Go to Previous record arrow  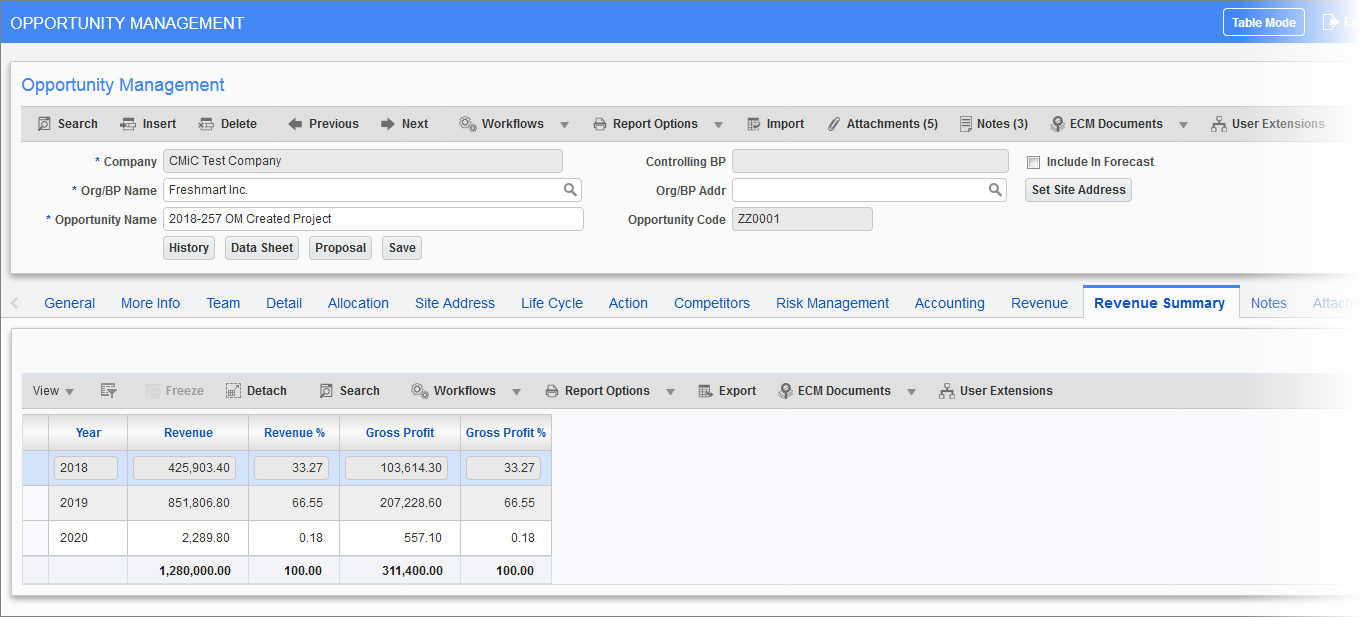coord(295,124)
